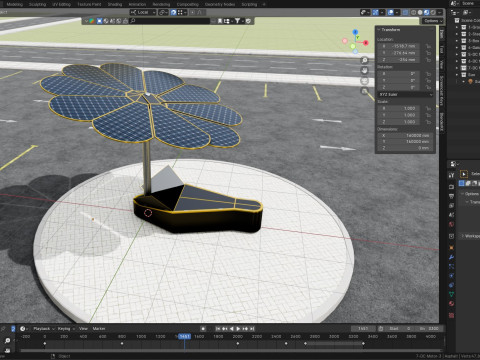Click the timeline zoom magnifier icon

click(x=7, y=340)
